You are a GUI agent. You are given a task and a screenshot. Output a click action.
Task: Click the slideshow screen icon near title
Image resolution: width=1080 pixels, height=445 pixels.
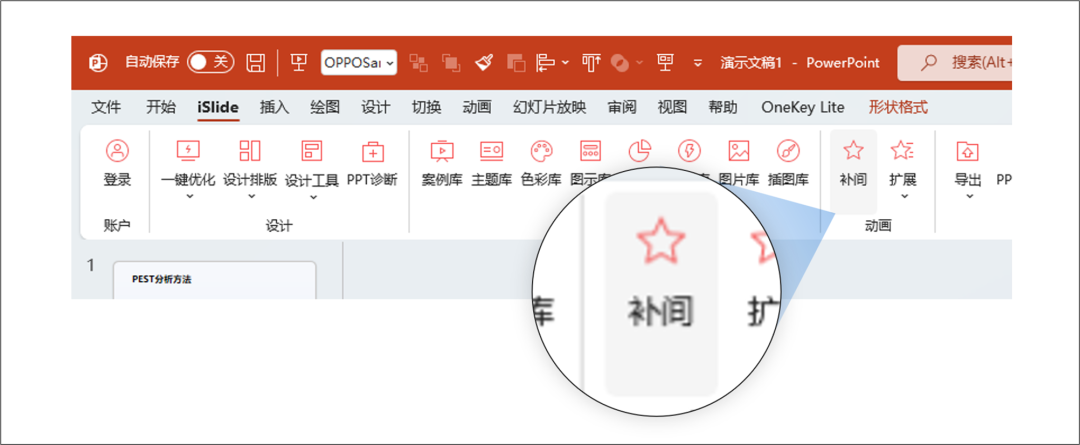click(x=665, y=63)
